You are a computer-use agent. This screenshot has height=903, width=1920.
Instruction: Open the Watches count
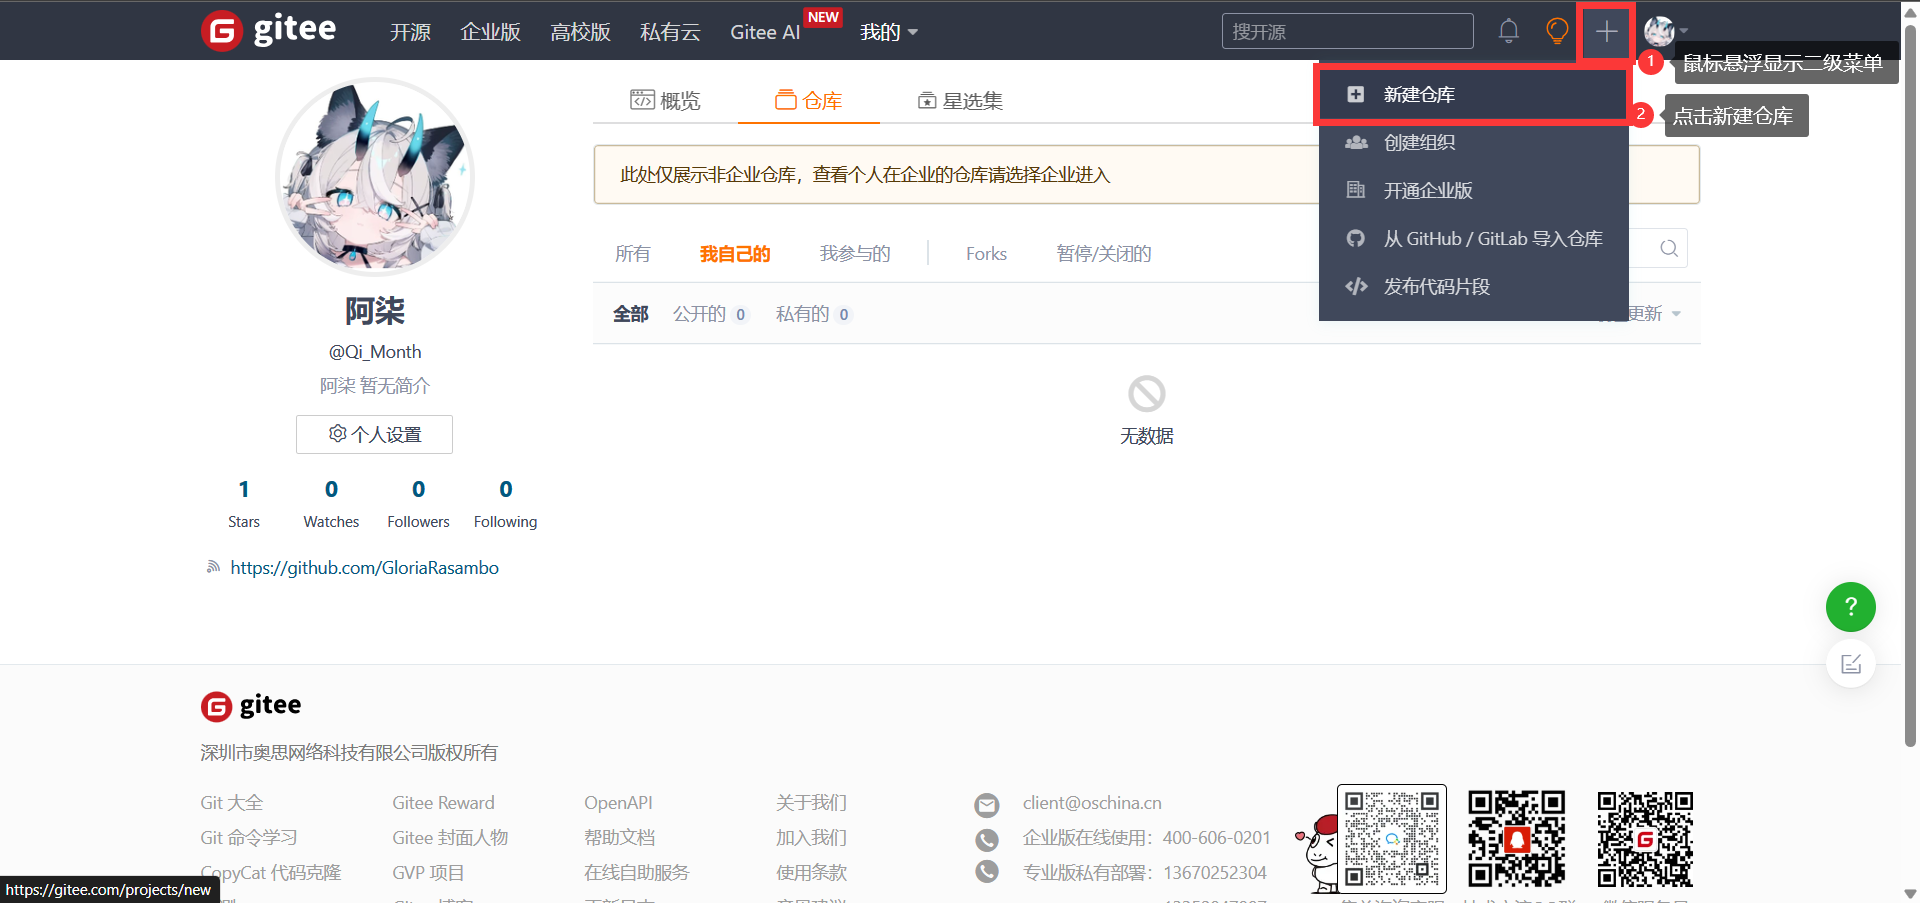[331, 503]
